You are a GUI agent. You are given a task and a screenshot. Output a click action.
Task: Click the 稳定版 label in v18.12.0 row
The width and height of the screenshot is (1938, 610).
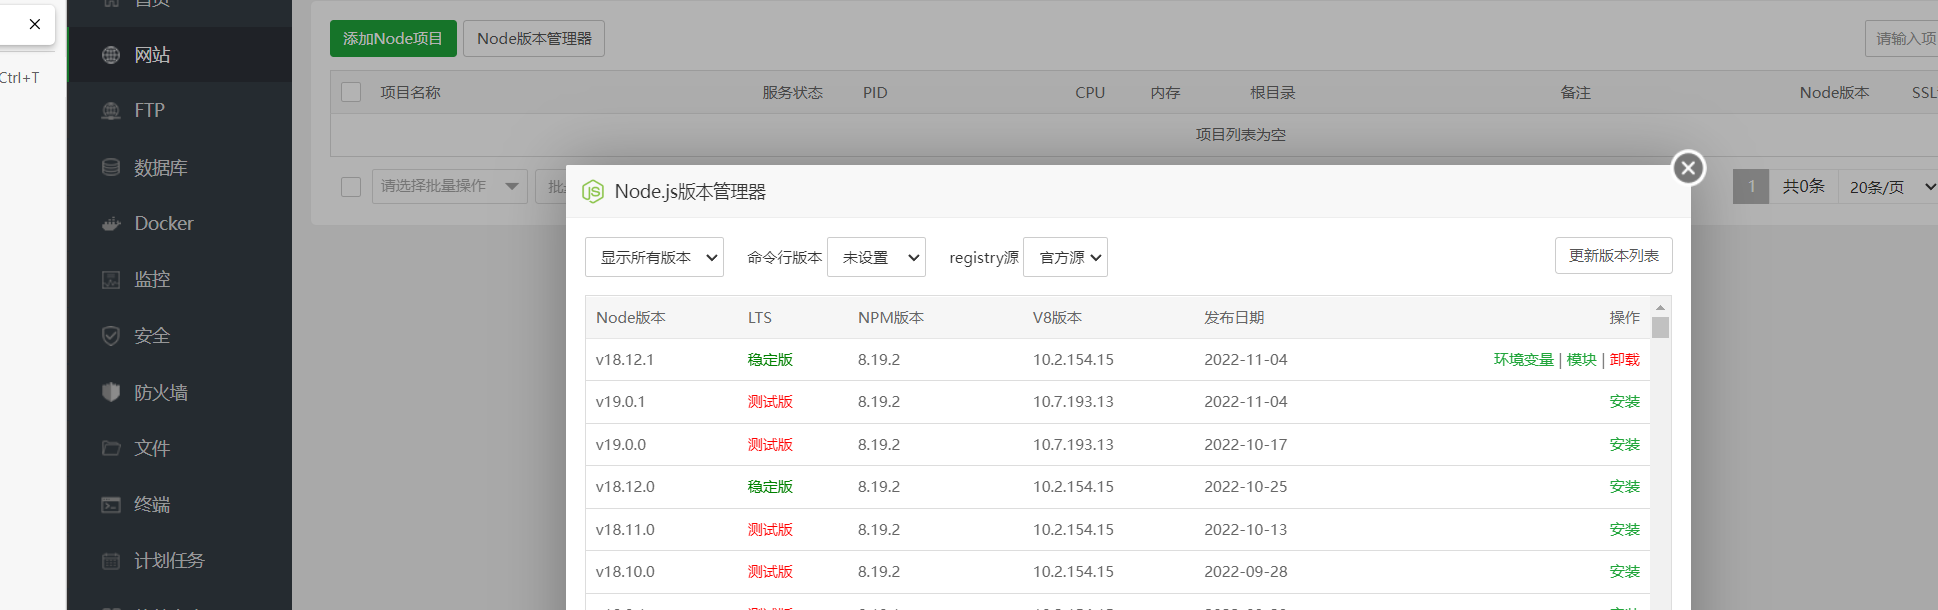770,486
